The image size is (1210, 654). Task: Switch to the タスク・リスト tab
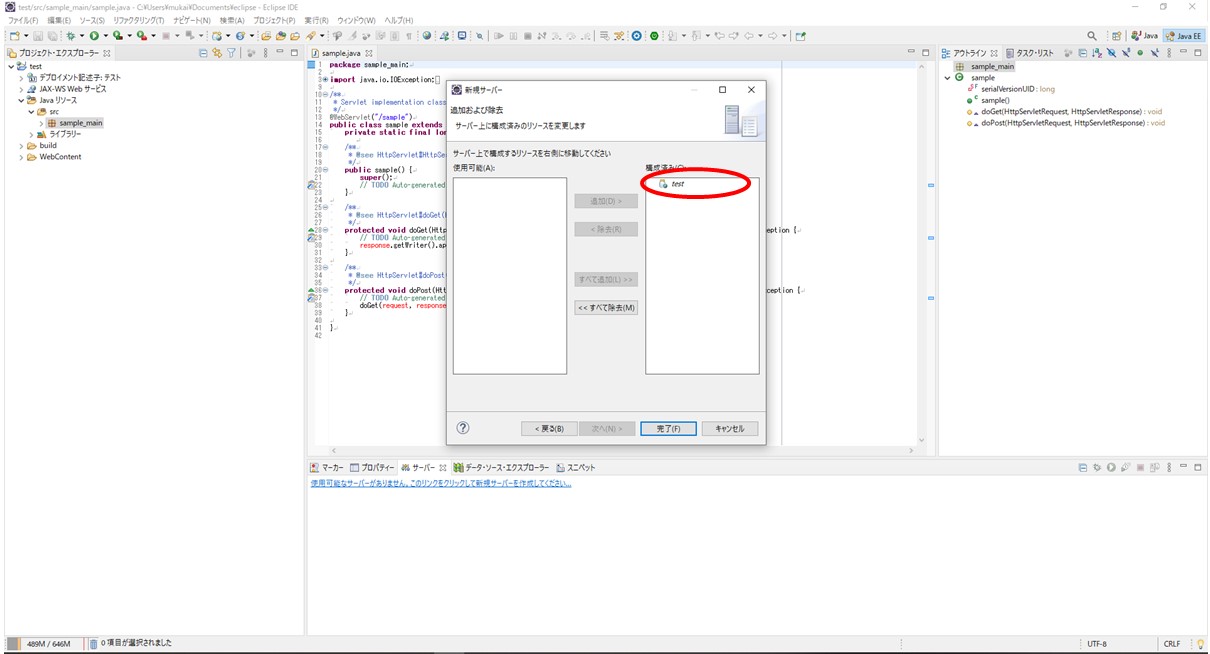(1029, 53)
